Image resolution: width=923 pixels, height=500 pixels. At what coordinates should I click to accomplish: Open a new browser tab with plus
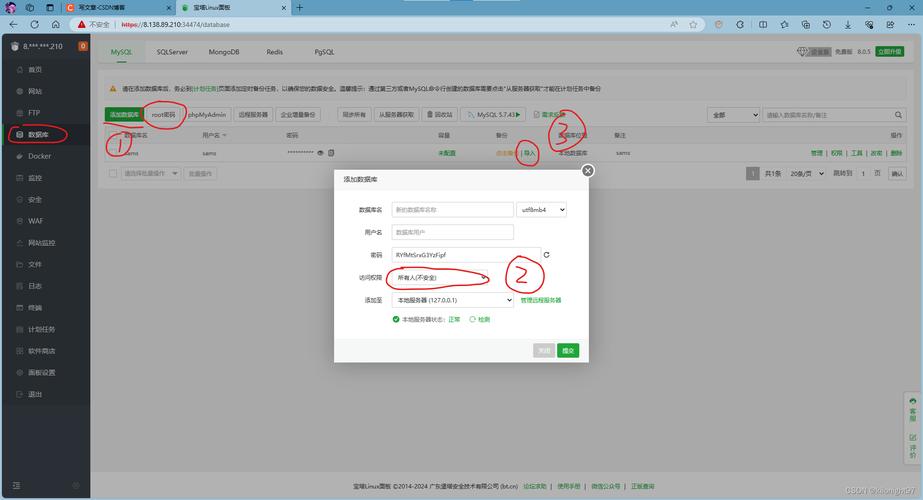tap(300, 8)
